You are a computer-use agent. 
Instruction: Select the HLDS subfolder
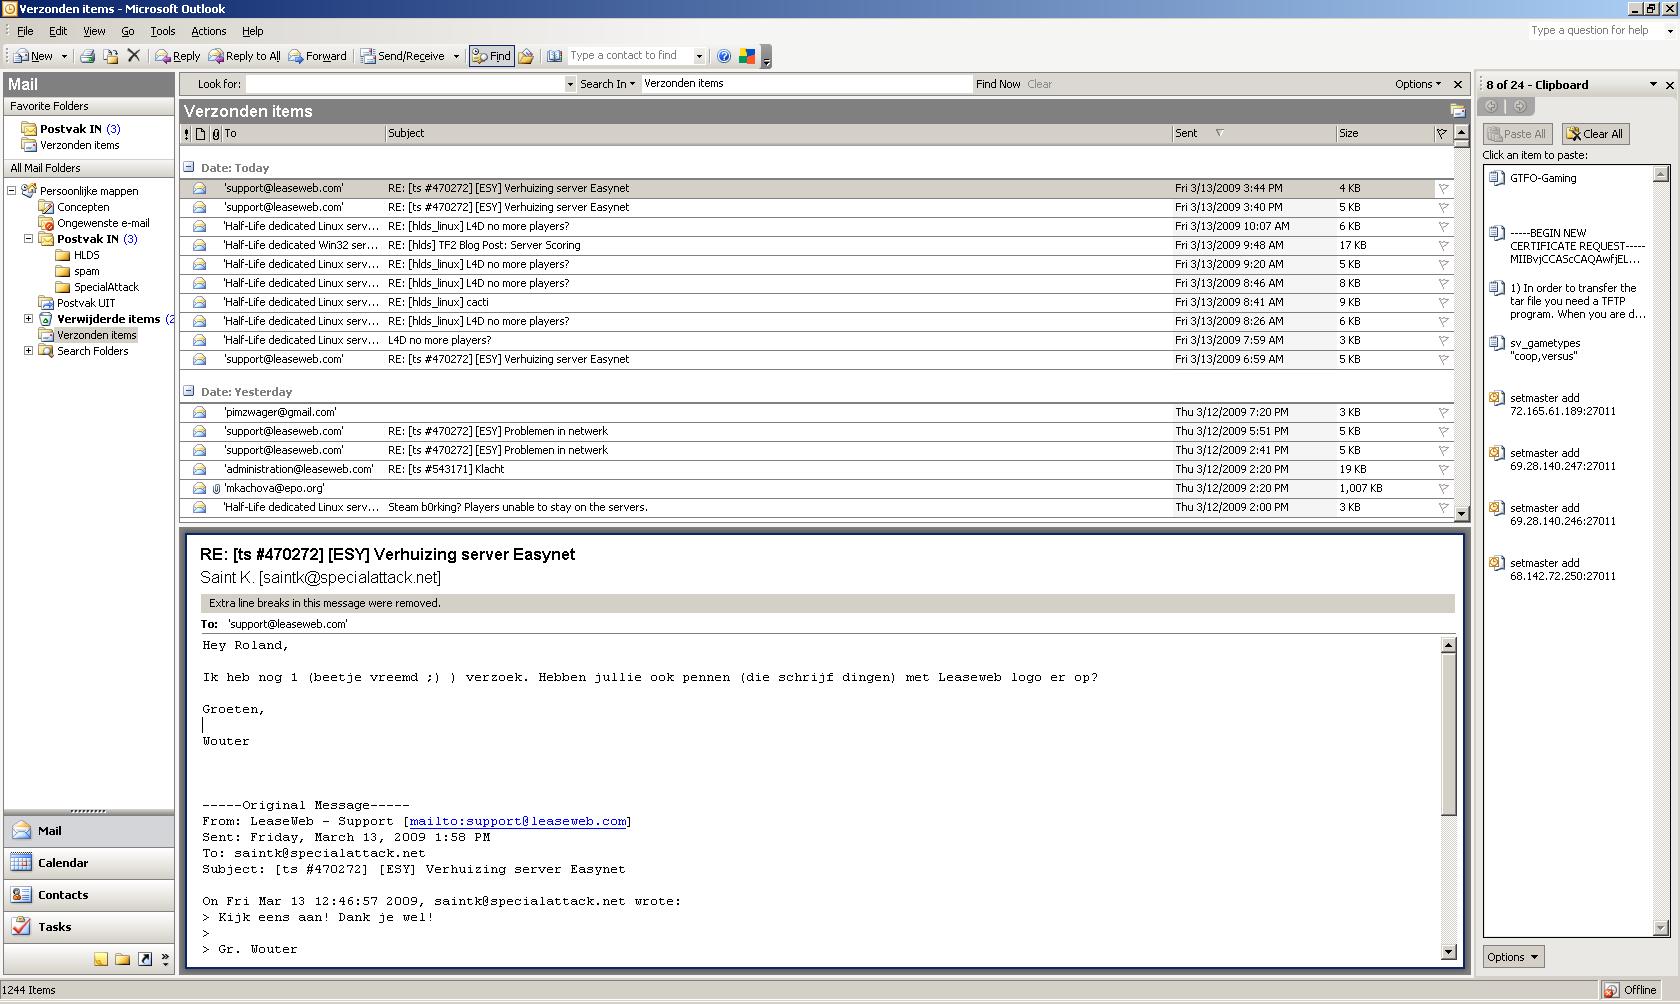pyautogui.click(x=86, y=255)
